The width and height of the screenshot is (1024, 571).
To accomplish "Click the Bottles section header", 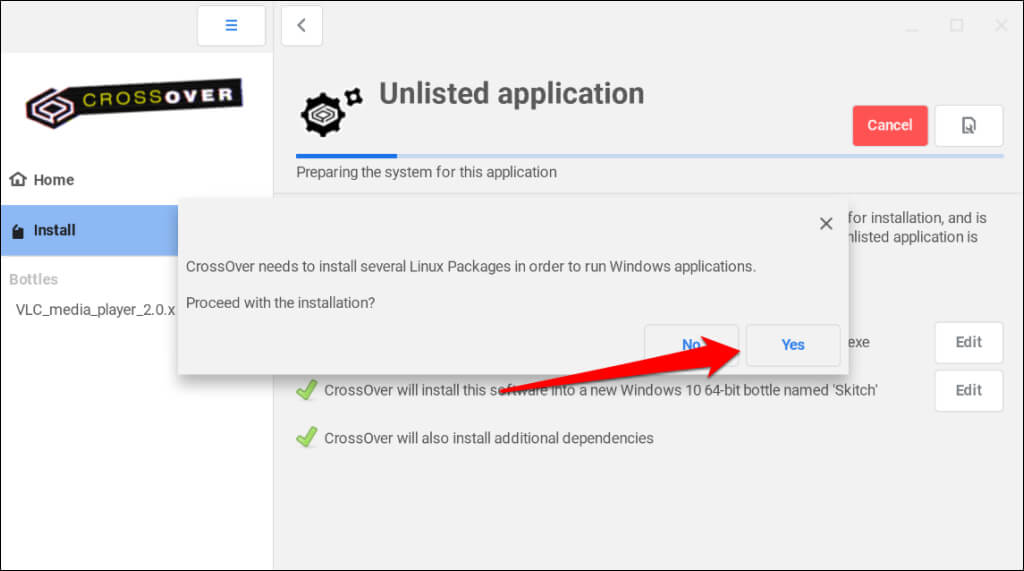I will [x=34, y=279].
